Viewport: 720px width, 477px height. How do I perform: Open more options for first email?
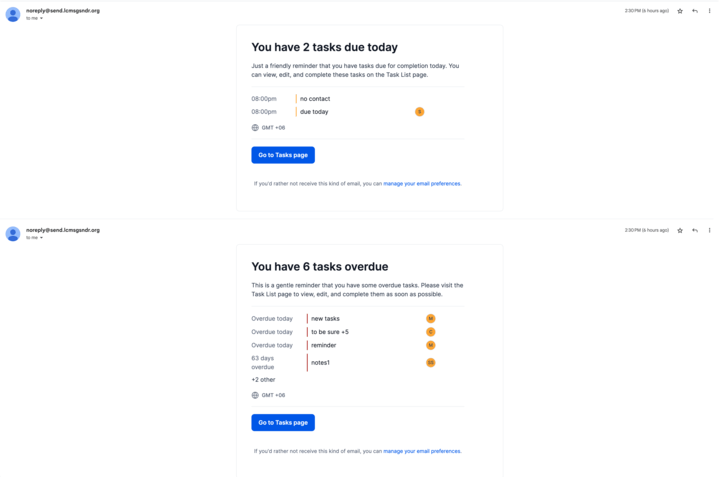[709, 11]
